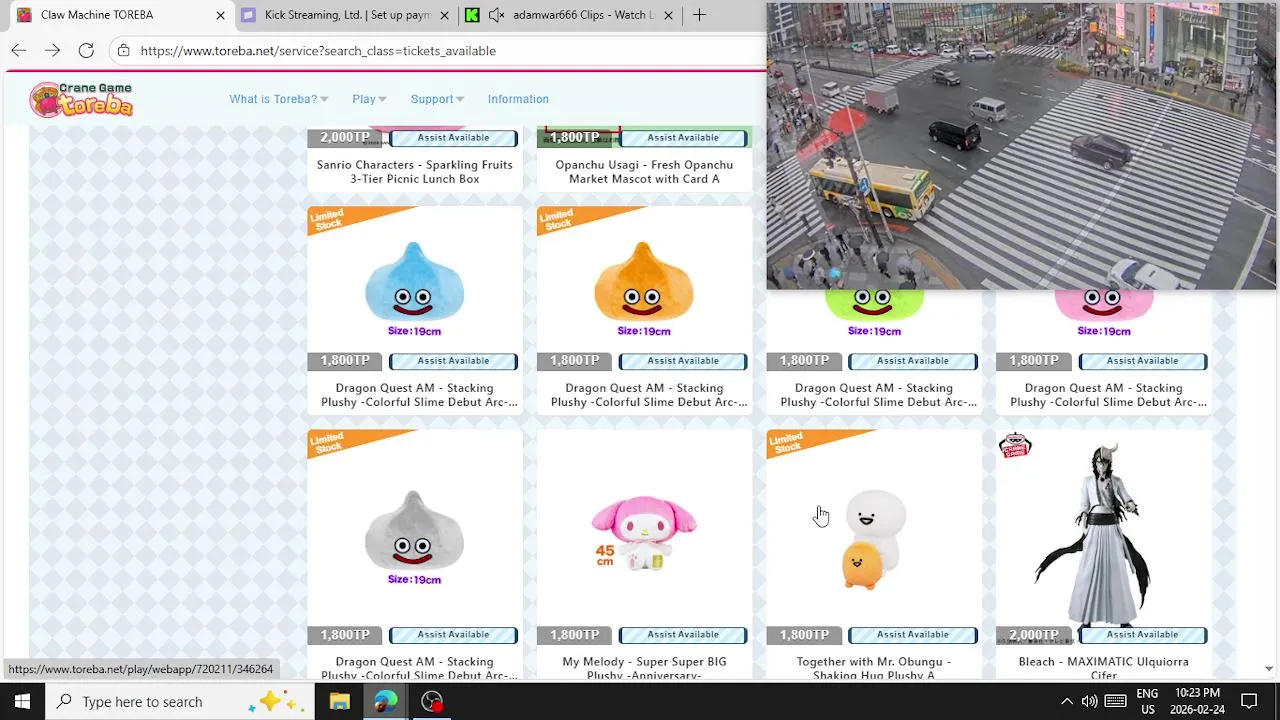The image size is (1280, 720).
Task: Click the Edge browser taskbar icon
Action: pyautogui.click(x=386, y=701)
